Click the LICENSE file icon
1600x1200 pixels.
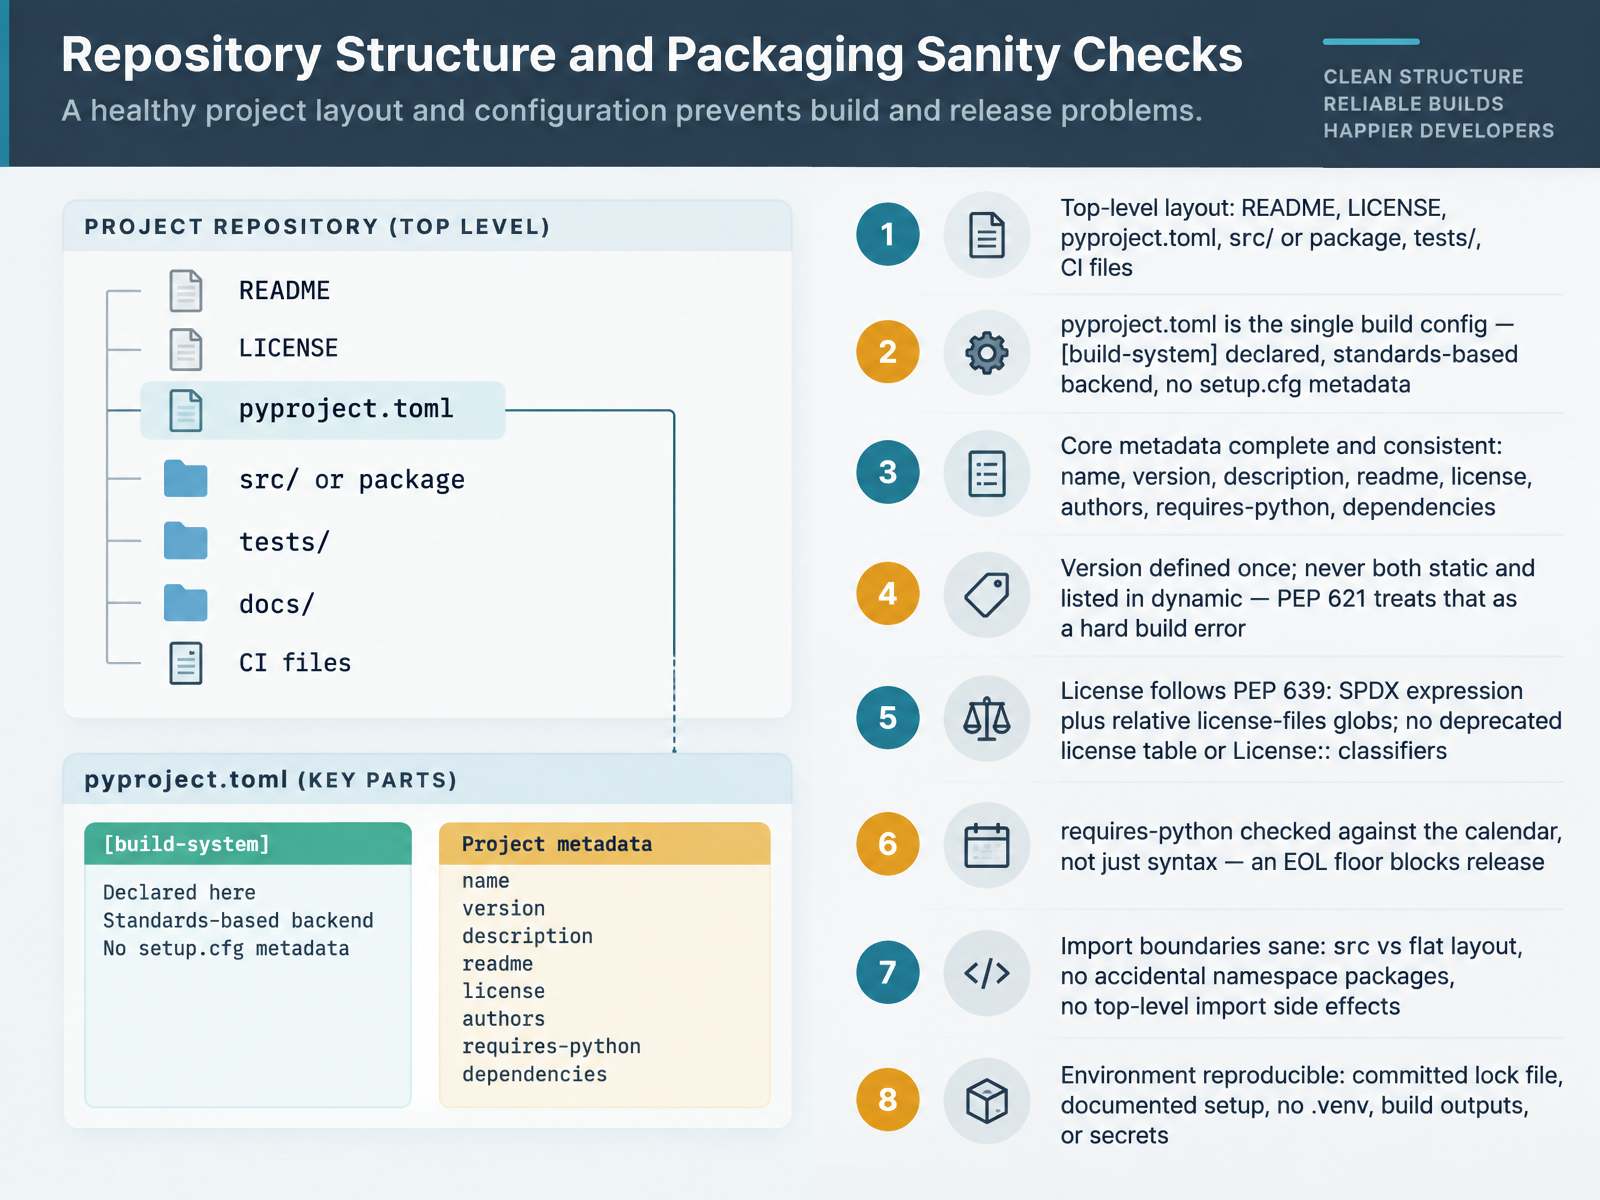pos(186,349)
